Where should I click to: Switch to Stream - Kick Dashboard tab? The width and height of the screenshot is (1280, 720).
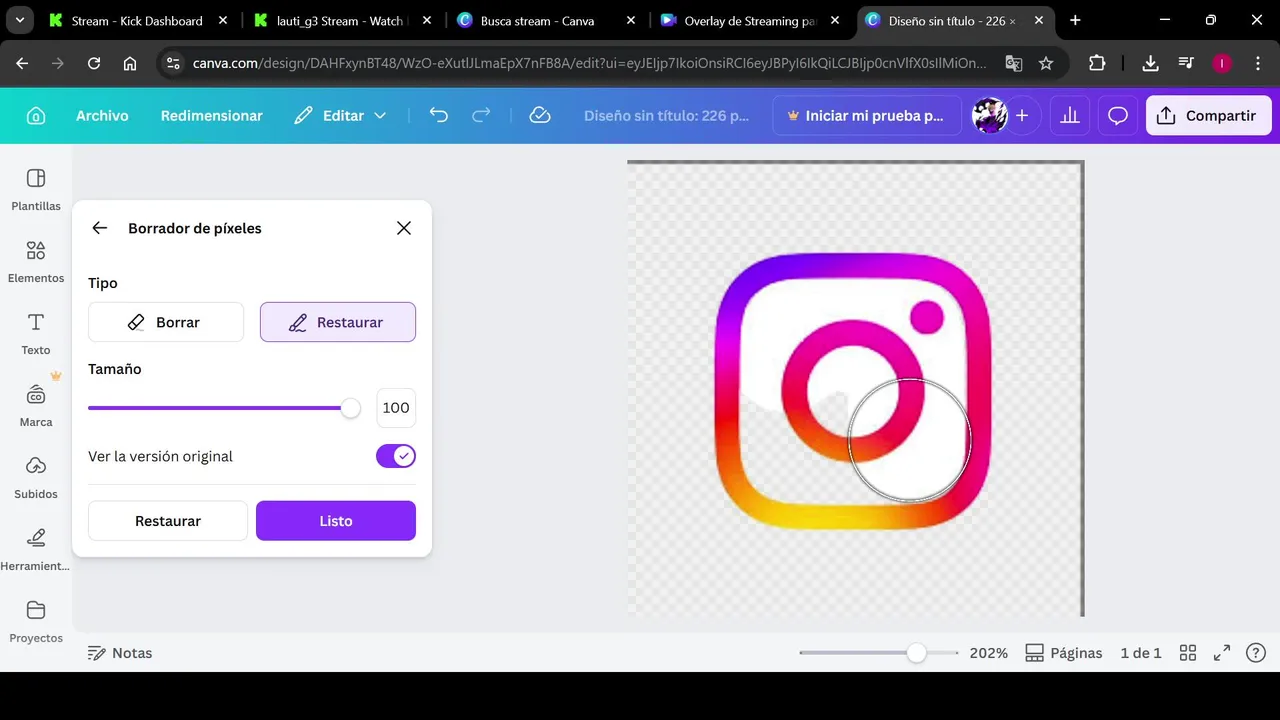136,20
